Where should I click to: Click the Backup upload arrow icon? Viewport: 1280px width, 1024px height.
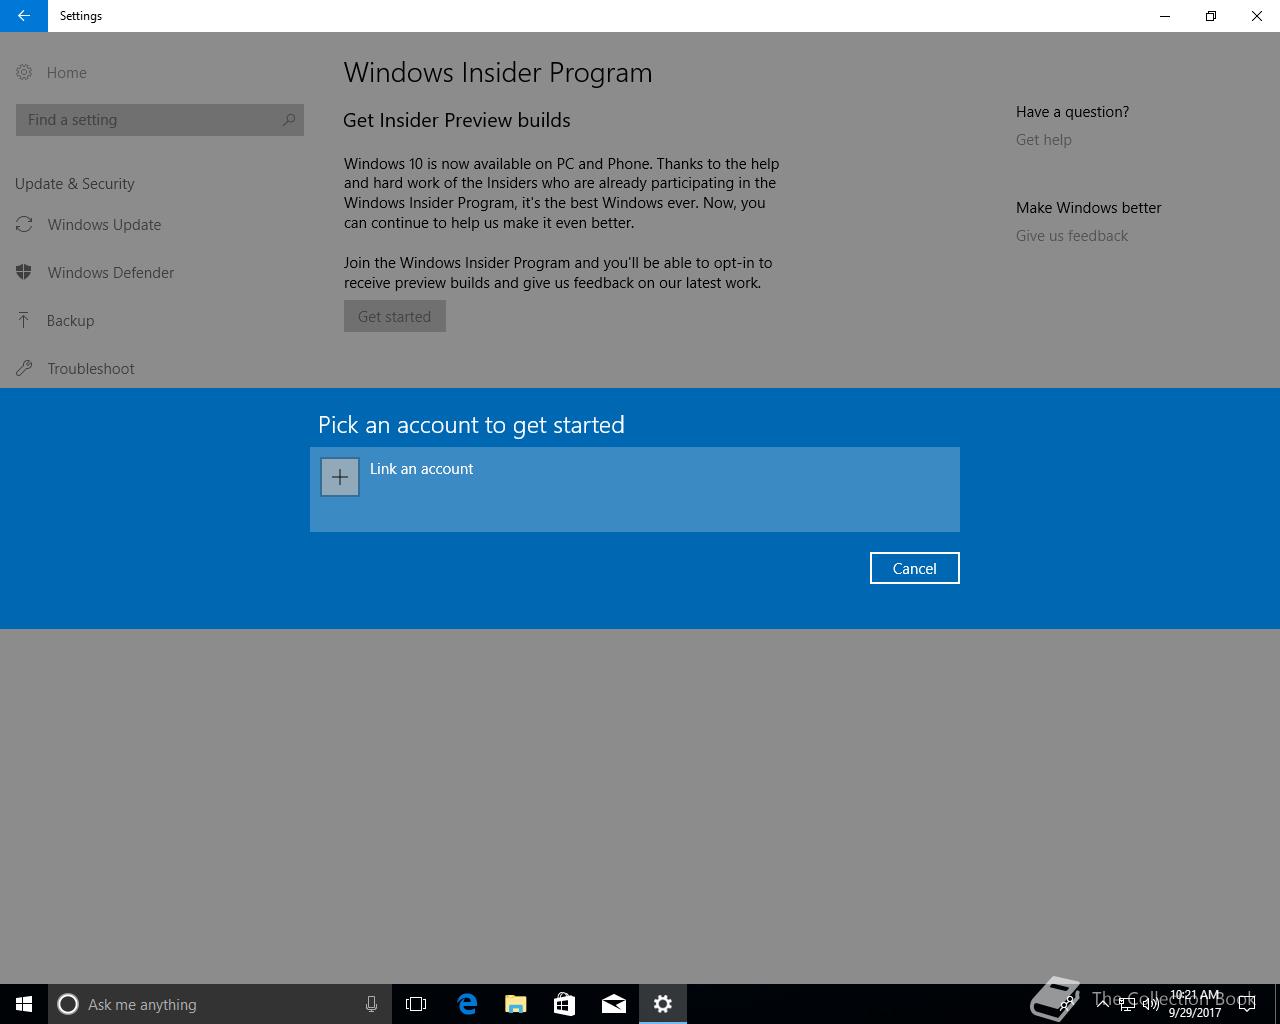point(24,320)
